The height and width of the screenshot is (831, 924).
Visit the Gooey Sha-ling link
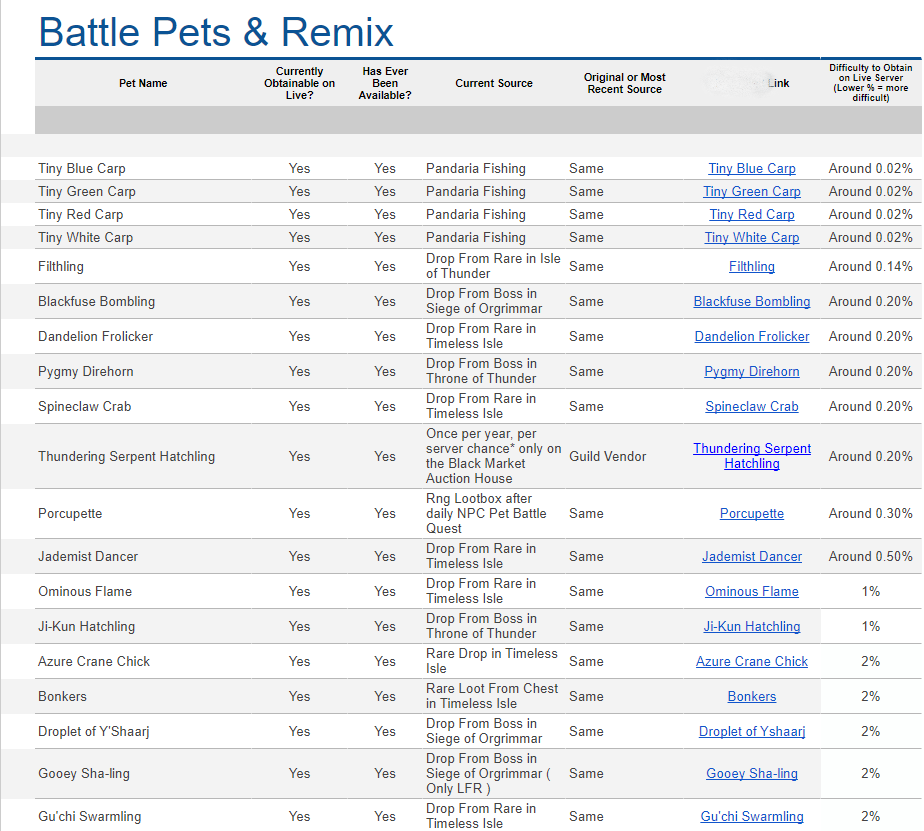click(751, 773)
